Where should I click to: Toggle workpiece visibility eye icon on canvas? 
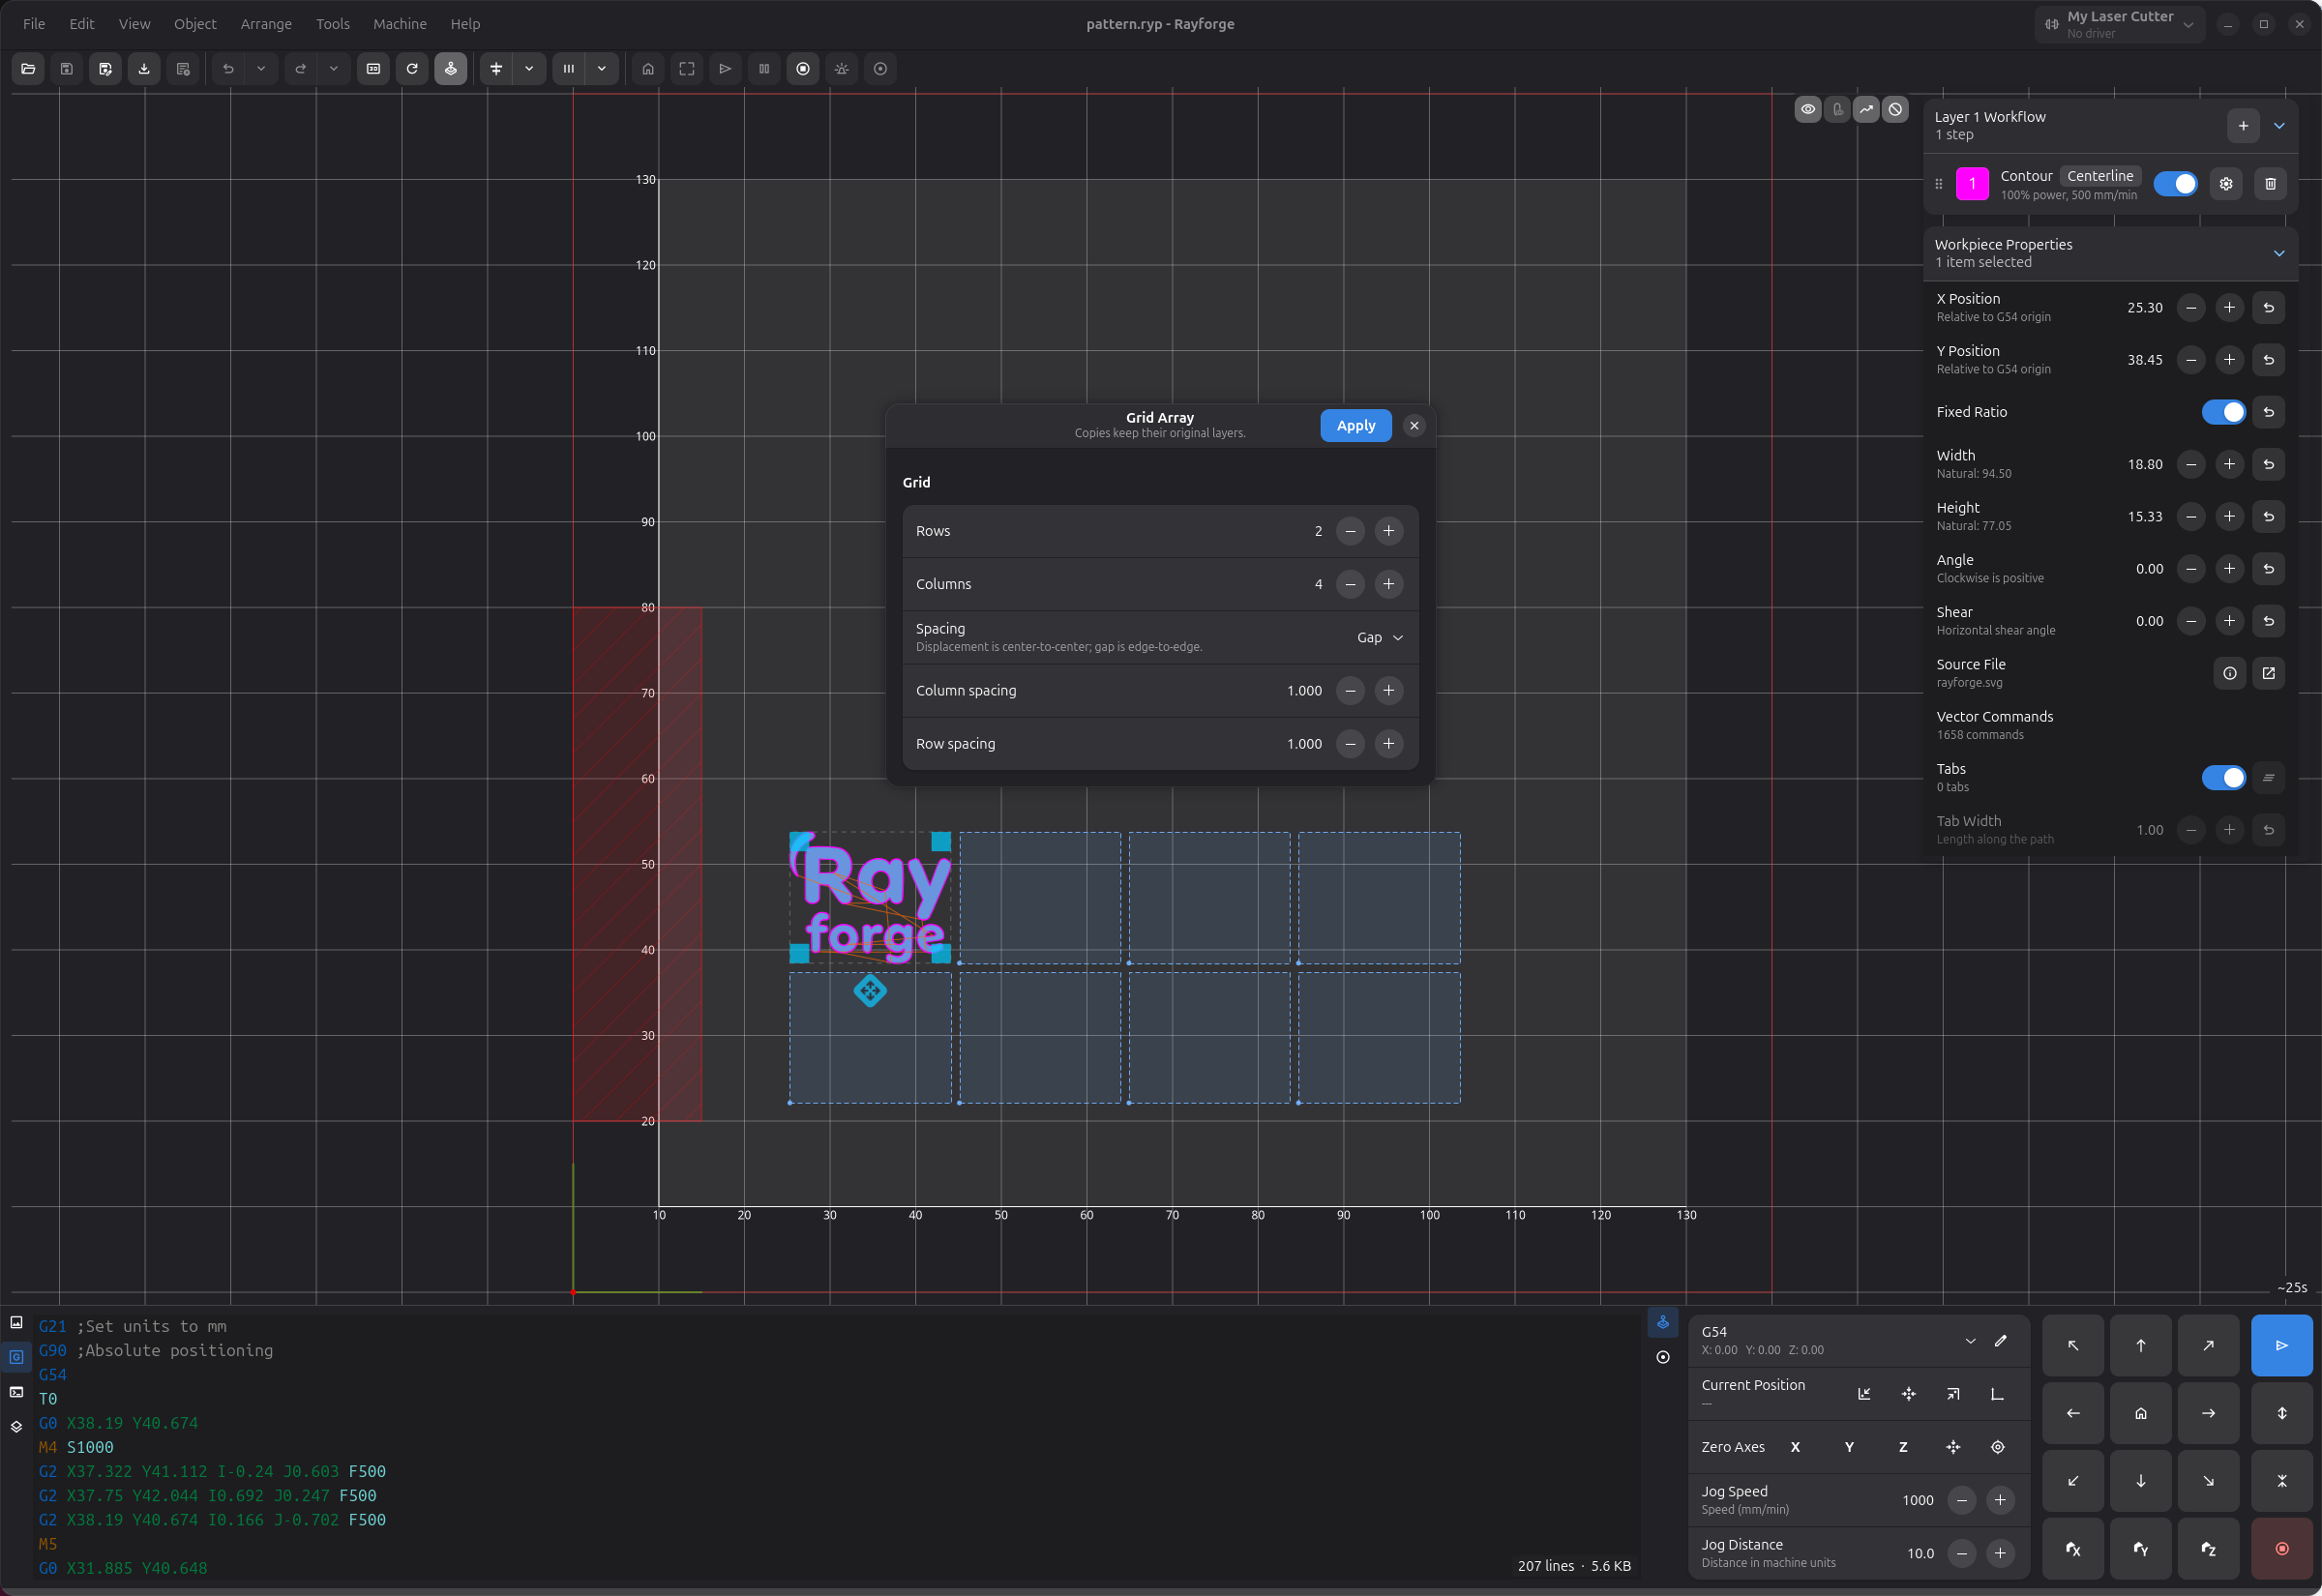(1807, 110)
